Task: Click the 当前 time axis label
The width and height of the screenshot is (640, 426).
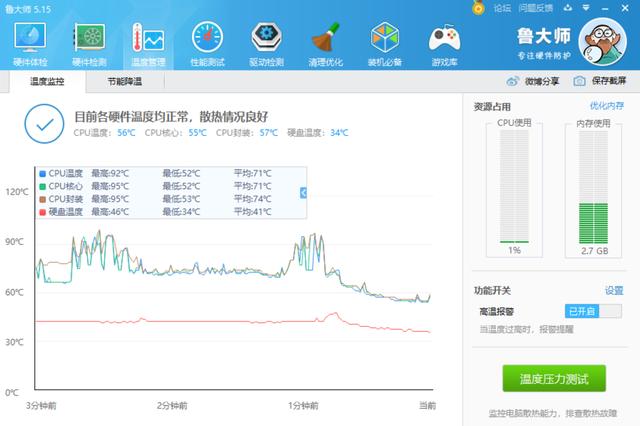Action: (x=427, y=405)
